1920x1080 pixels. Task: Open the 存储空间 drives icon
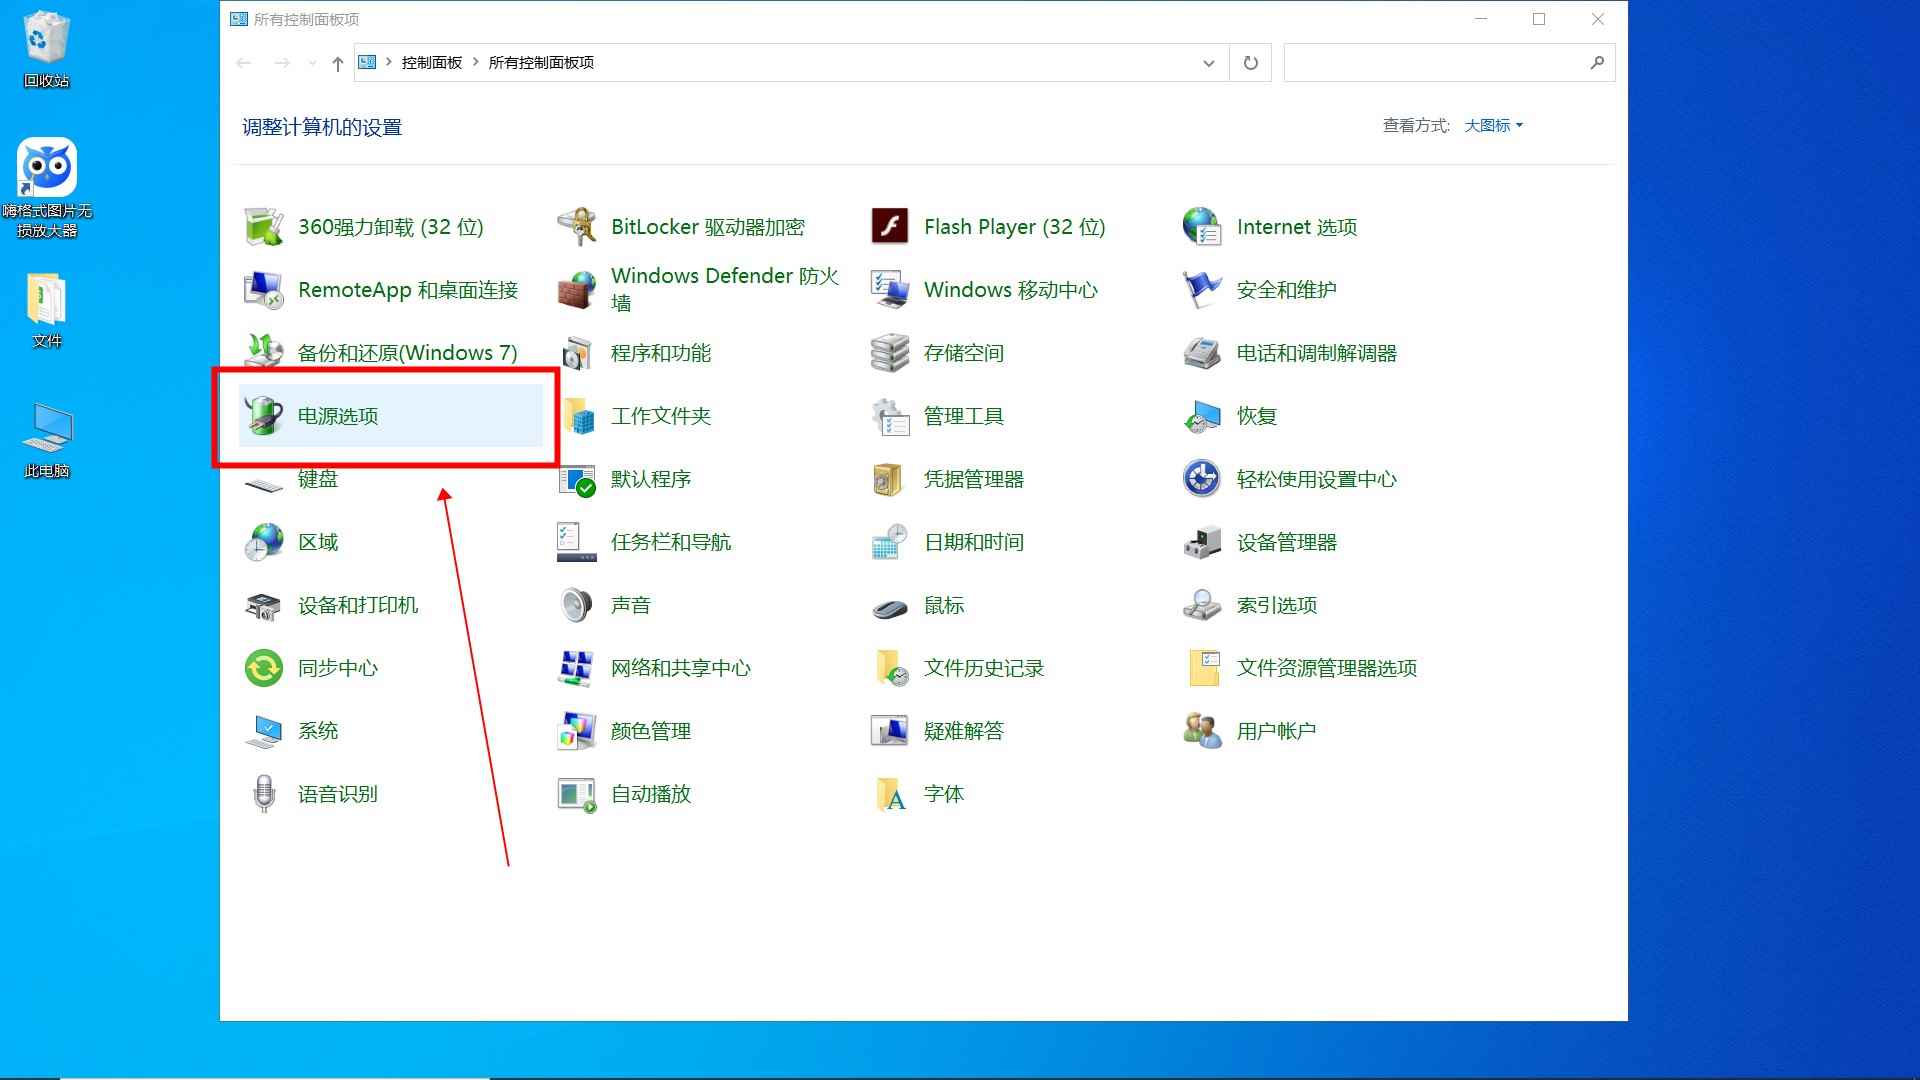(890, 353)
